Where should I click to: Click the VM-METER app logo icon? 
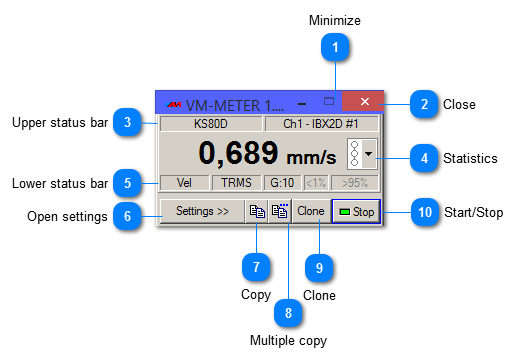(x=174, y=105)
